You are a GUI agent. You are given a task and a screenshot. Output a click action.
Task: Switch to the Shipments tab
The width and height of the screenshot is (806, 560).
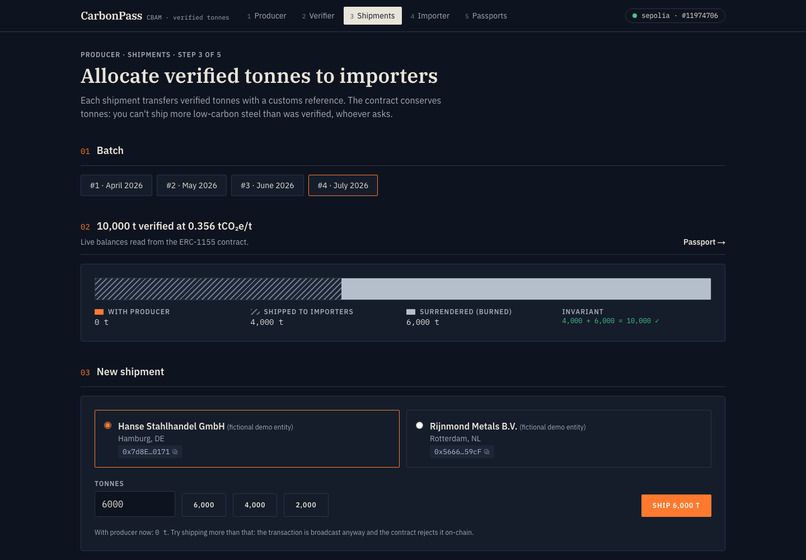click(x=373, y=16)
